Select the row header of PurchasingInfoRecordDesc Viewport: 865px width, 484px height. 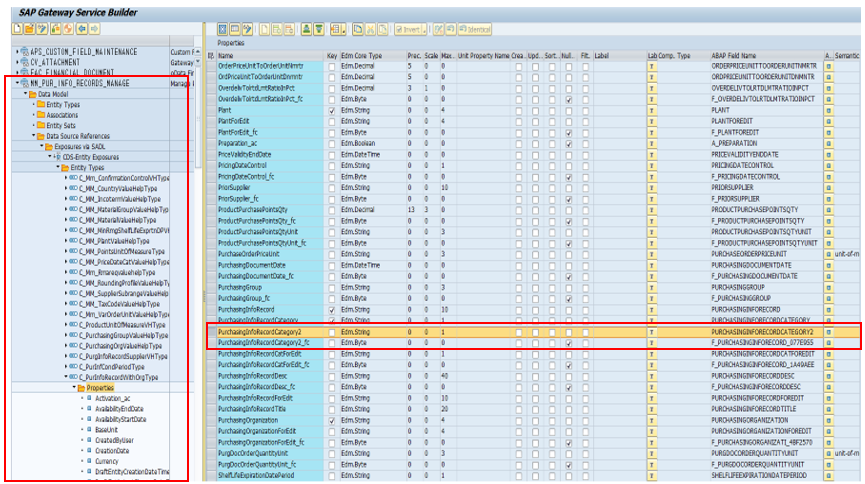(211, 376)
